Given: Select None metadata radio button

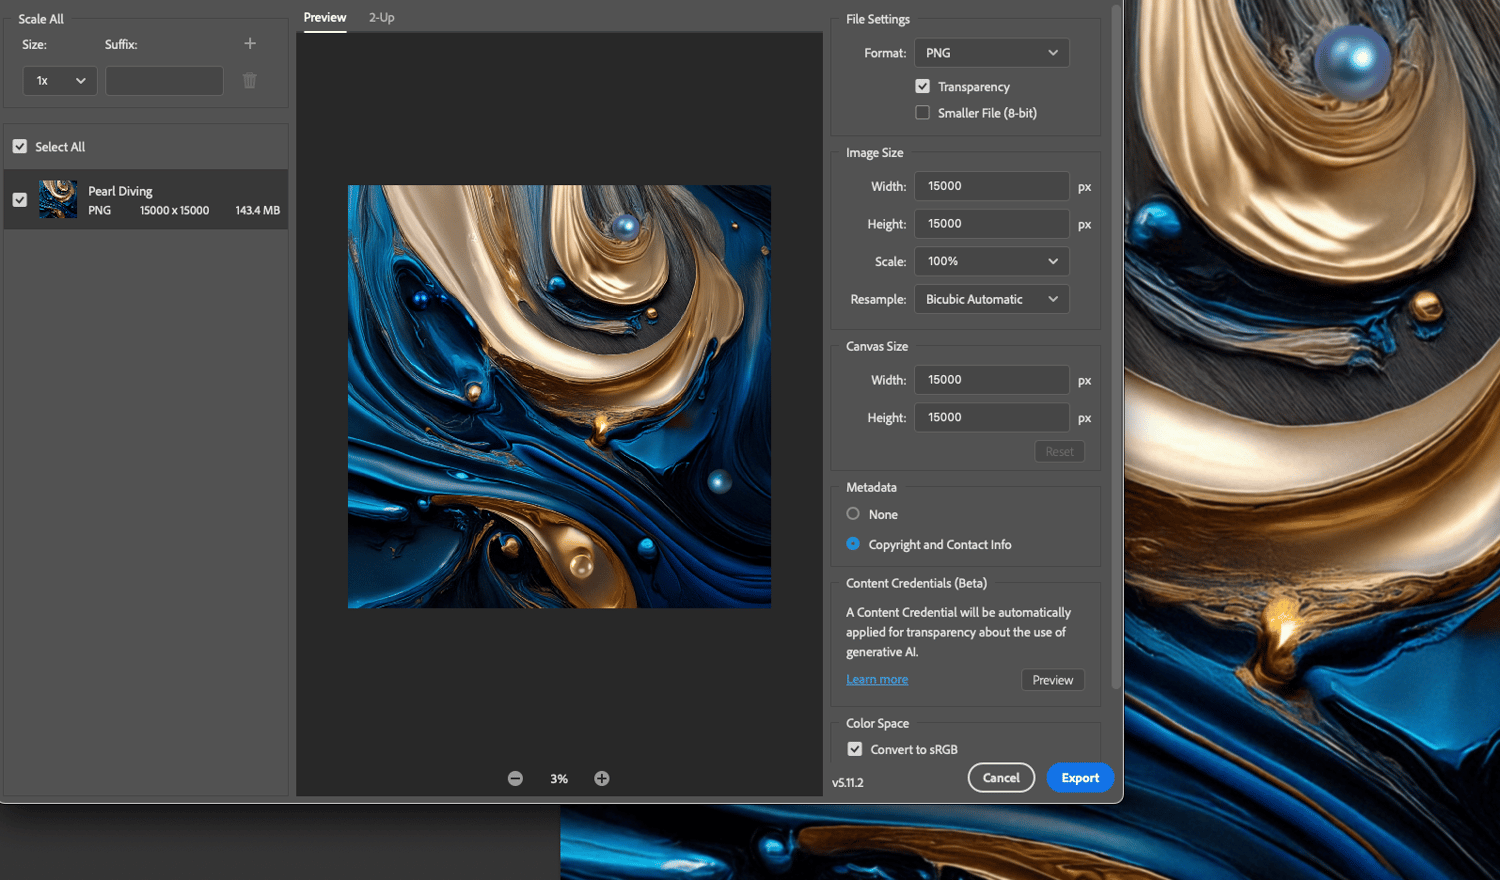Looking at the screenshot, I should point(853,513).
